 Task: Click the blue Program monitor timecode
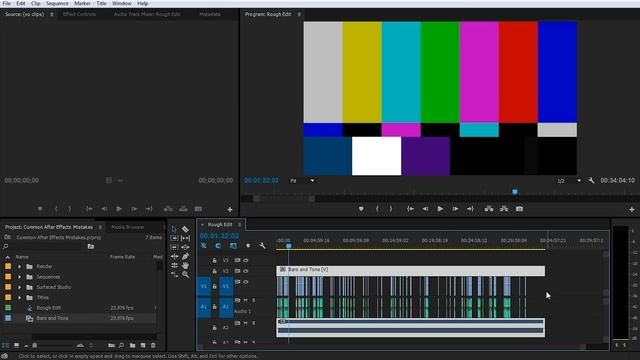[261, 180]
